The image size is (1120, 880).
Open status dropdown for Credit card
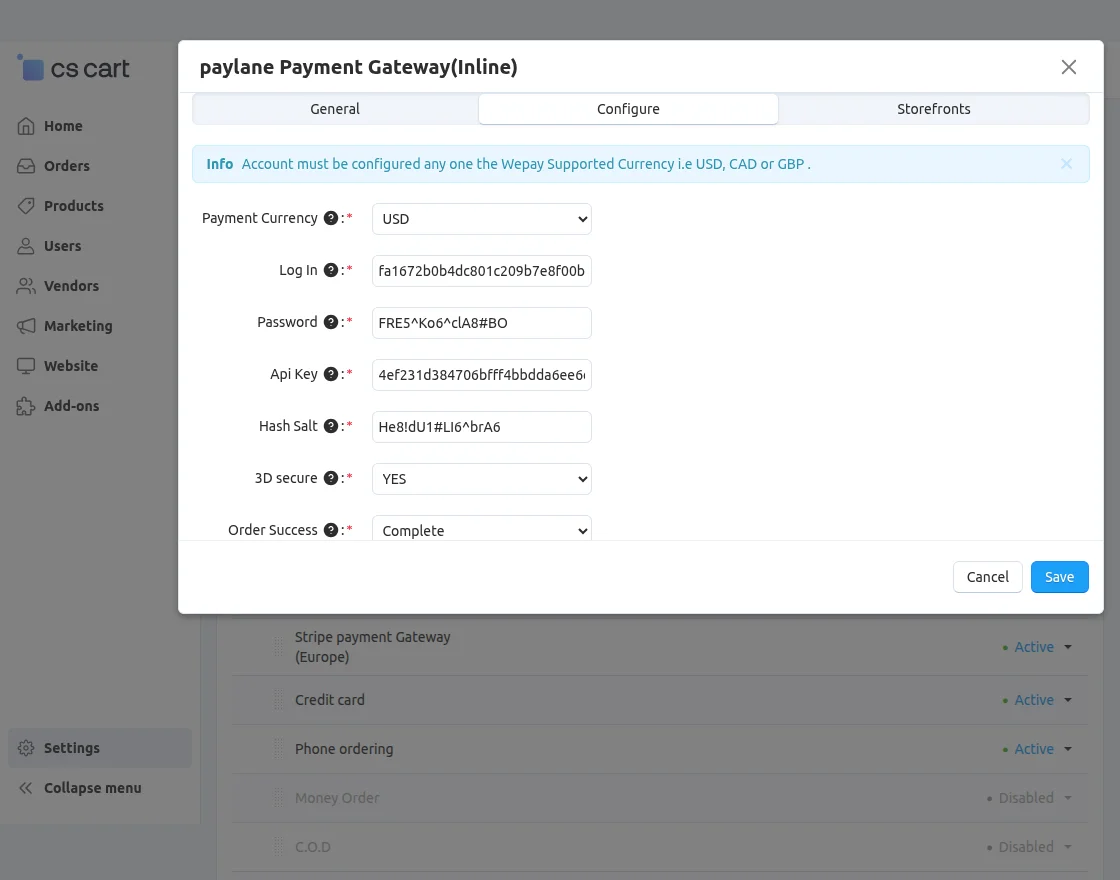point(1068,700)
